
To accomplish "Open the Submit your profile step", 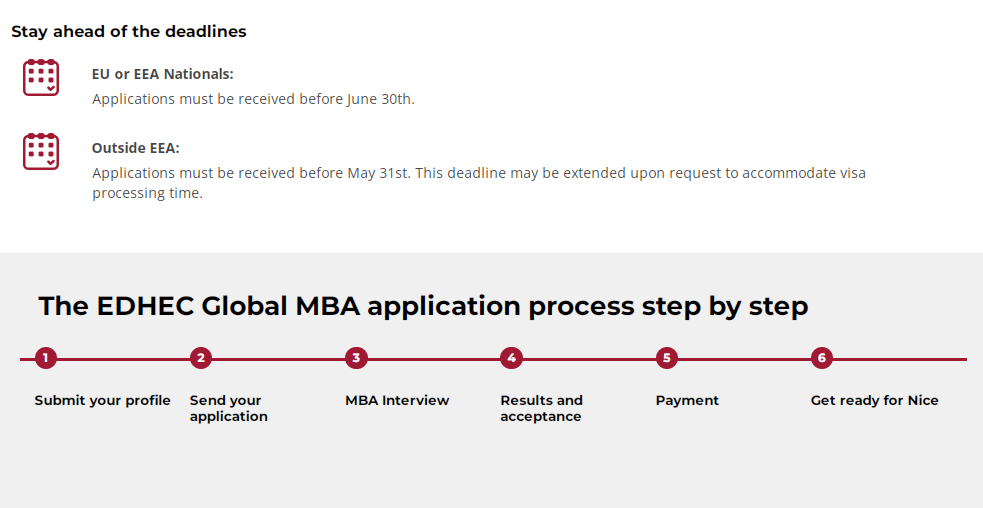I will [x=103, y=400].
